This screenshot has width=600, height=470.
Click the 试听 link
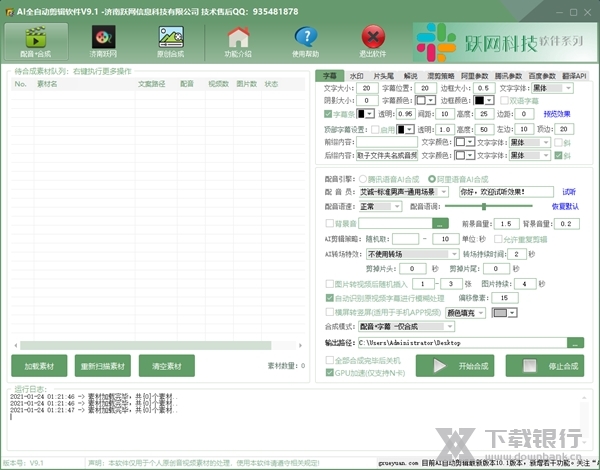pos(569,192)
